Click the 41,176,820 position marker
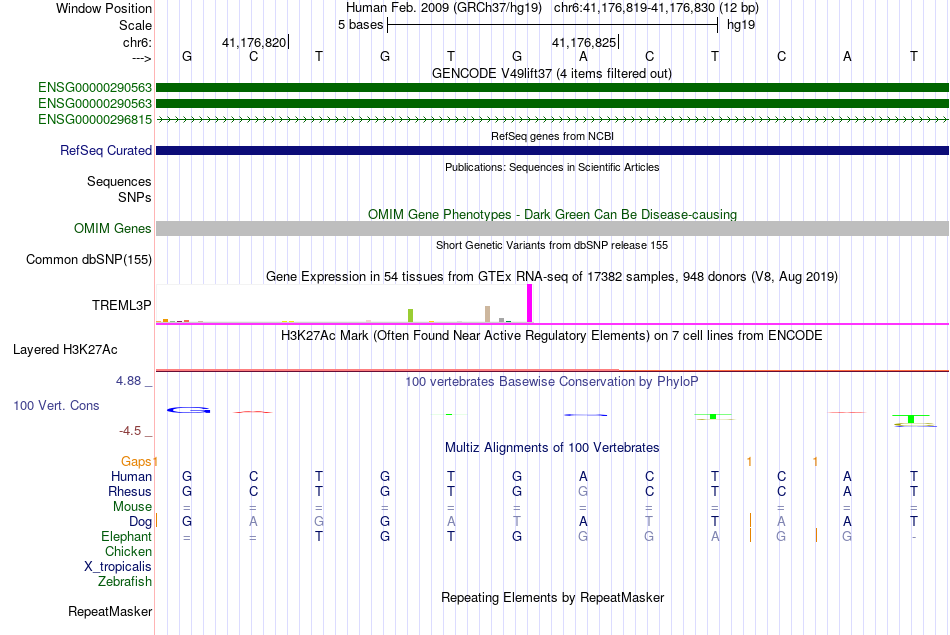Image resolution: width=950 pixels, height=635 pixels. 254,42
